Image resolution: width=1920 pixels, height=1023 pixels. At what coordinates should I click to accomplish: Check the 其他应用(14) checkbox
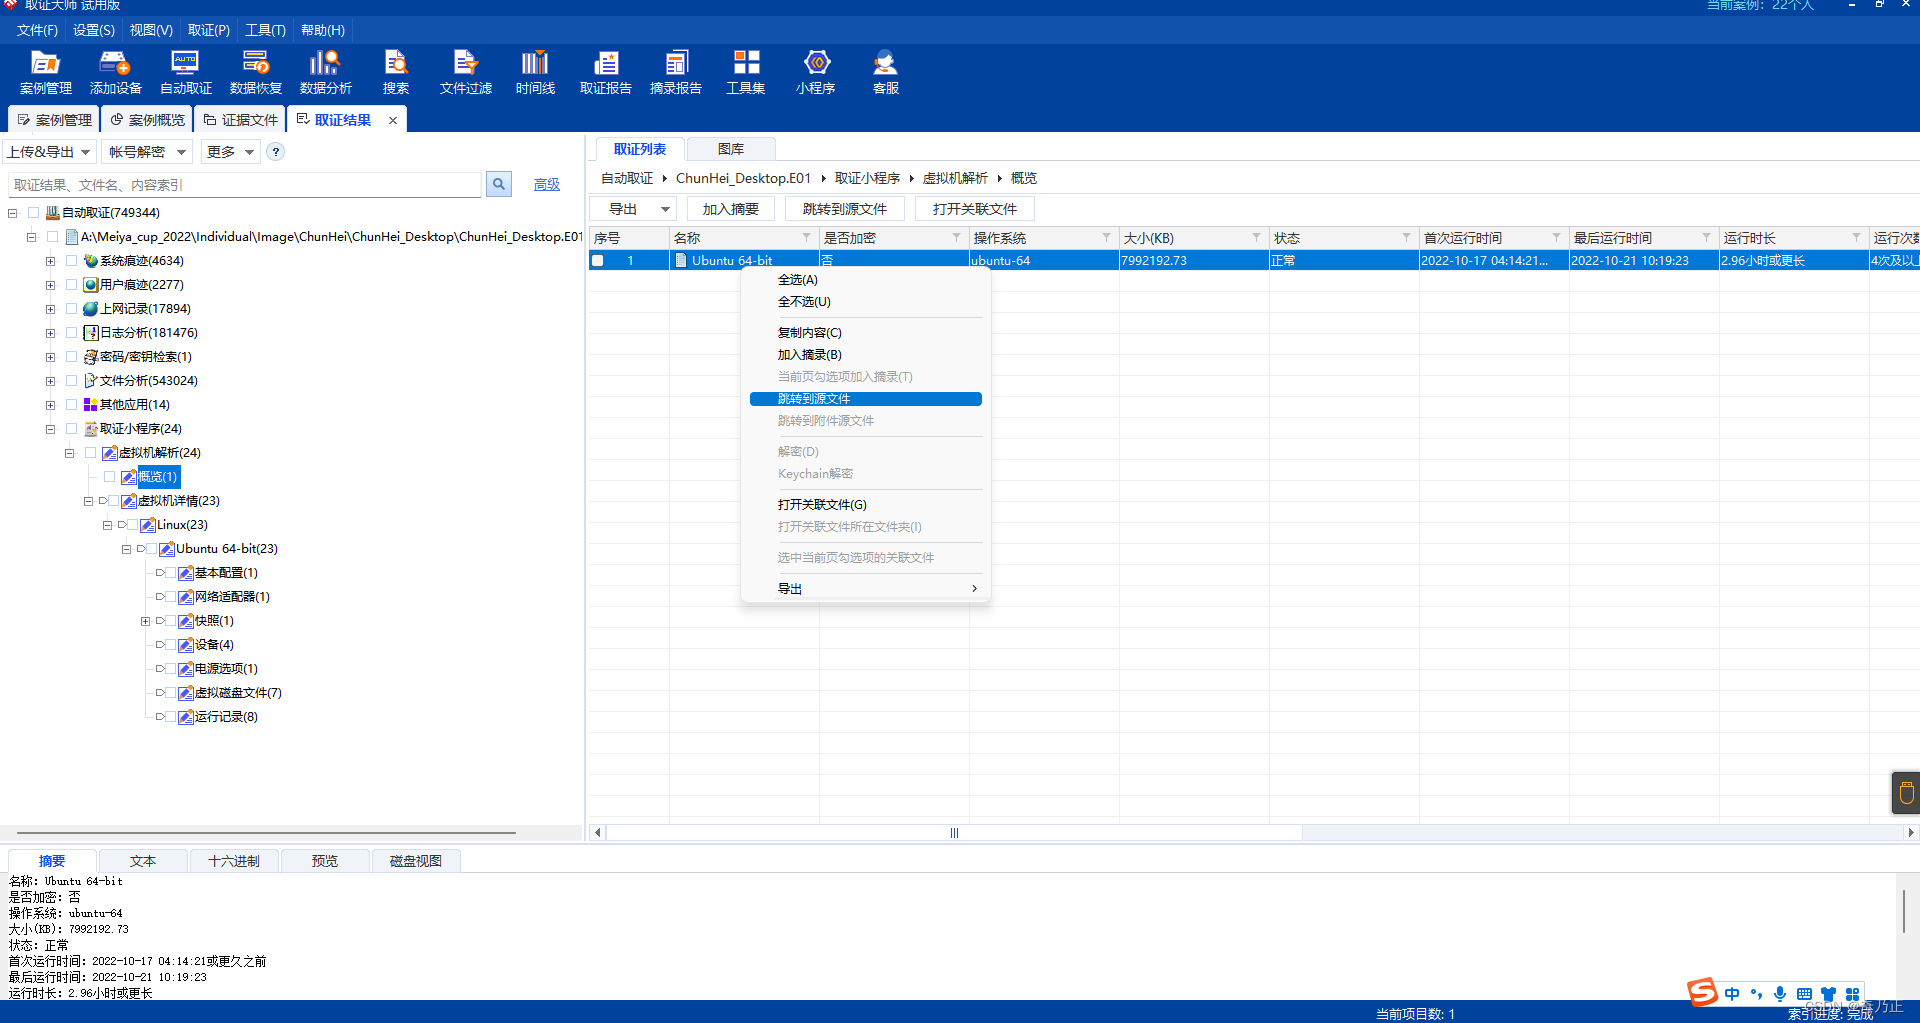tap(71, 404)
